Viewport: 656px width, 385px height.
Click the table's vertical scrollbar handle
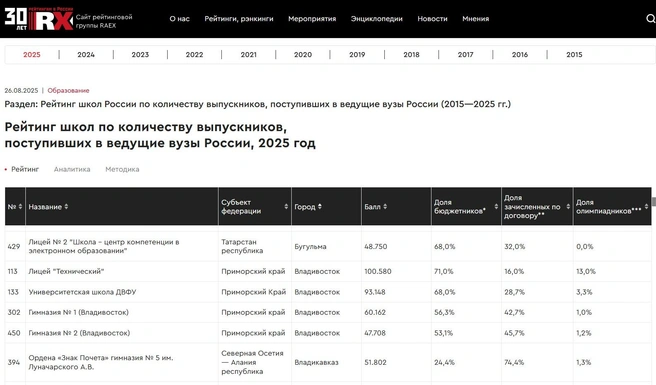653,202
